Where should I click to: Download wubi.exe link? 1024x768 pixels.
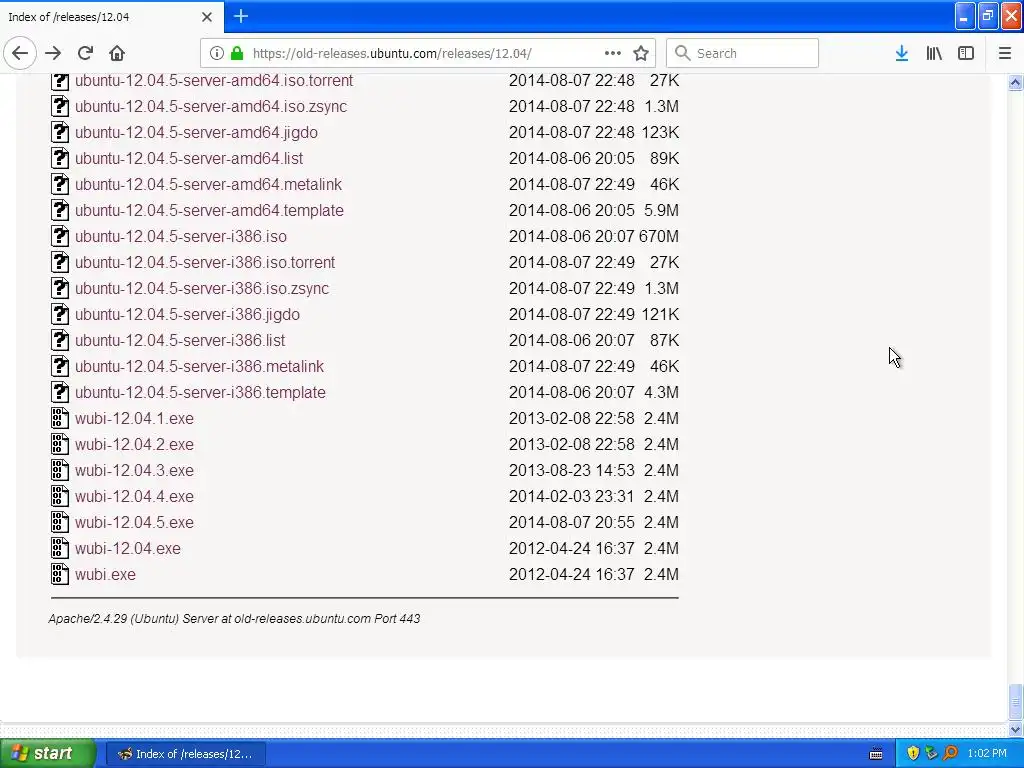pyautogui.click(x=105, y=575)
